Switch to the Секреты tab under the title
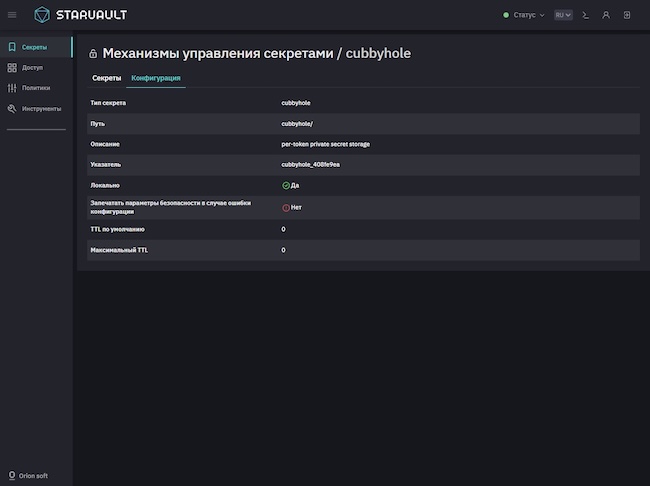This screenshot has height=486, width=650. click(x=106, y=78)
